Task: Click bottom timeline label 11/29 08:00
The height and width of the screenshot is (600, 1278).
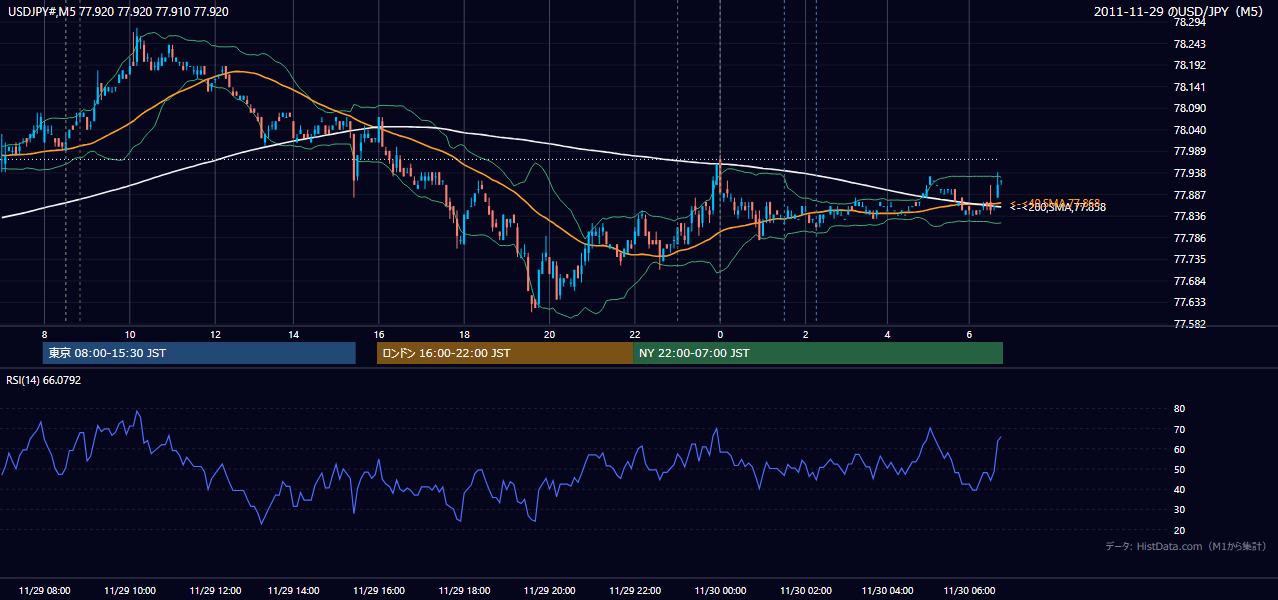Action: click(44, 591)
